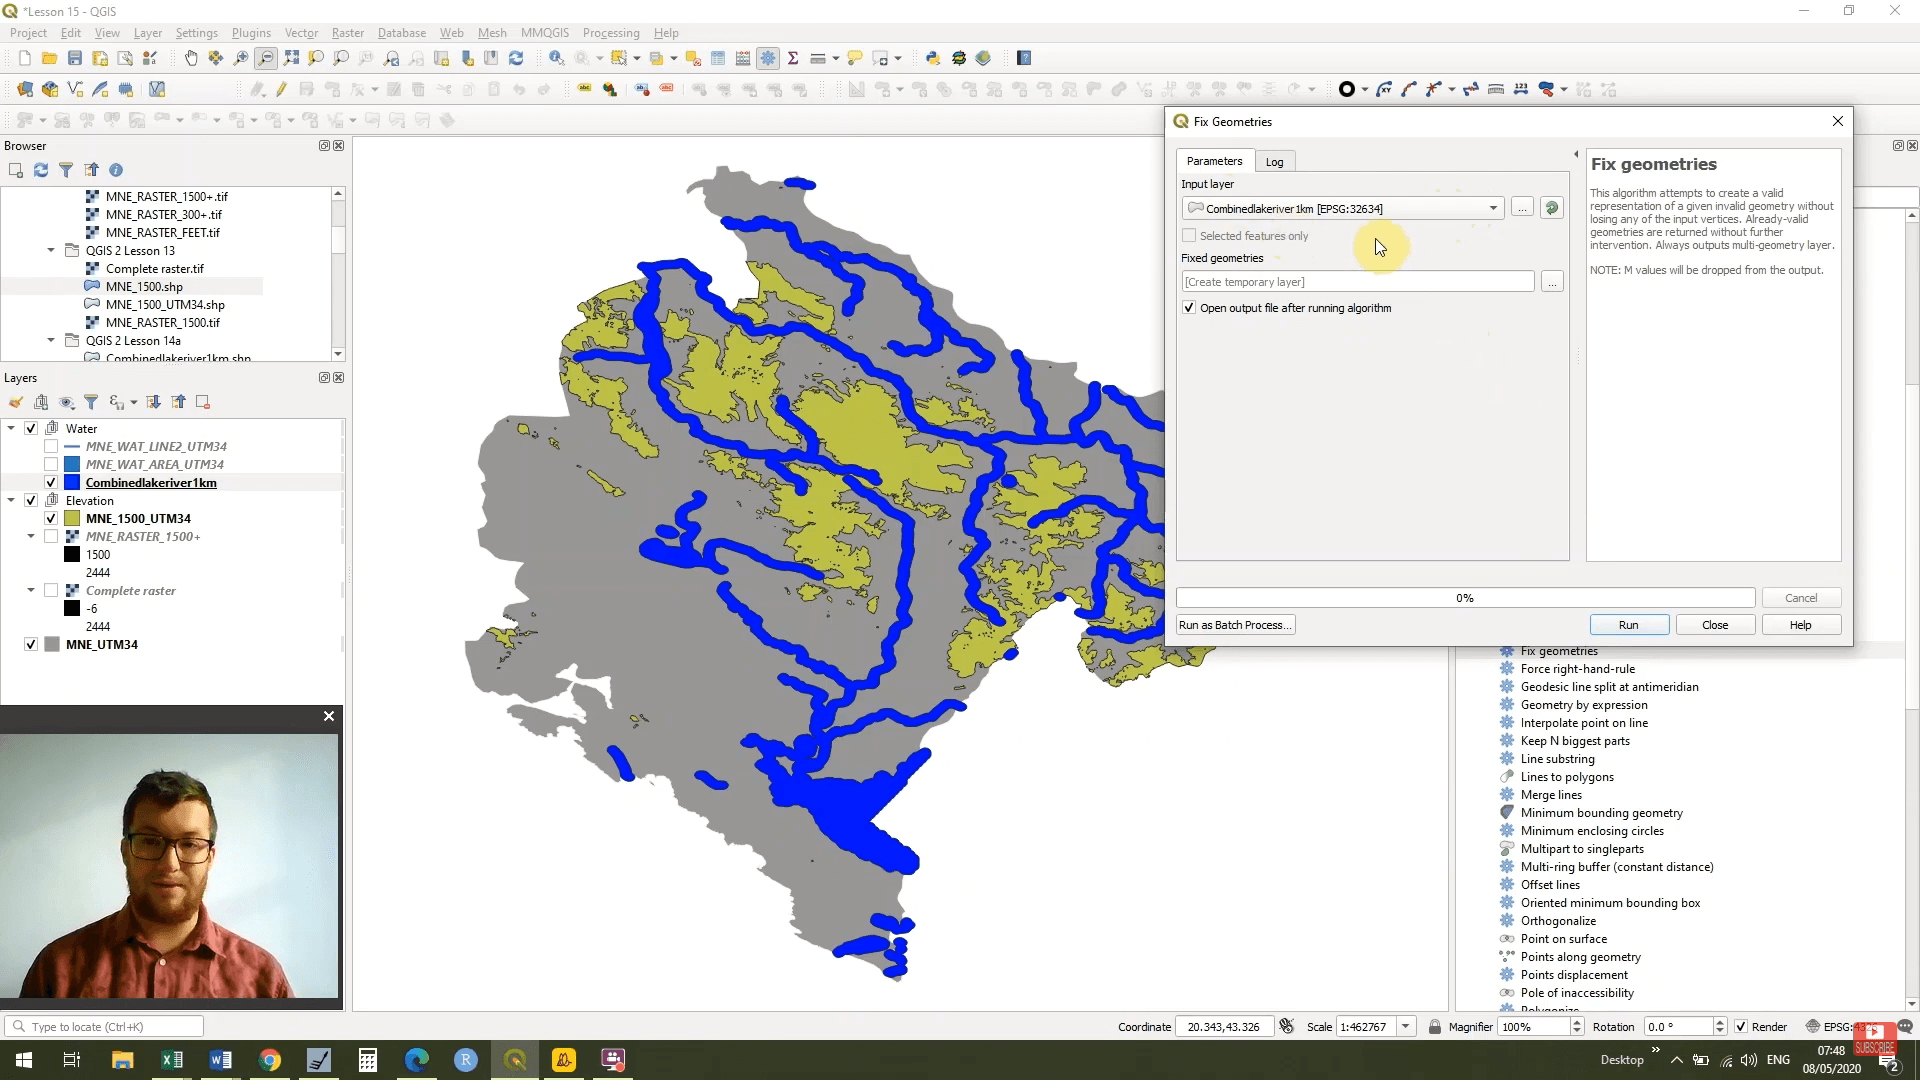Click the Zoom Full extent icon
This screenshot has width=1920, height=1080.
(x=291, y=58)
